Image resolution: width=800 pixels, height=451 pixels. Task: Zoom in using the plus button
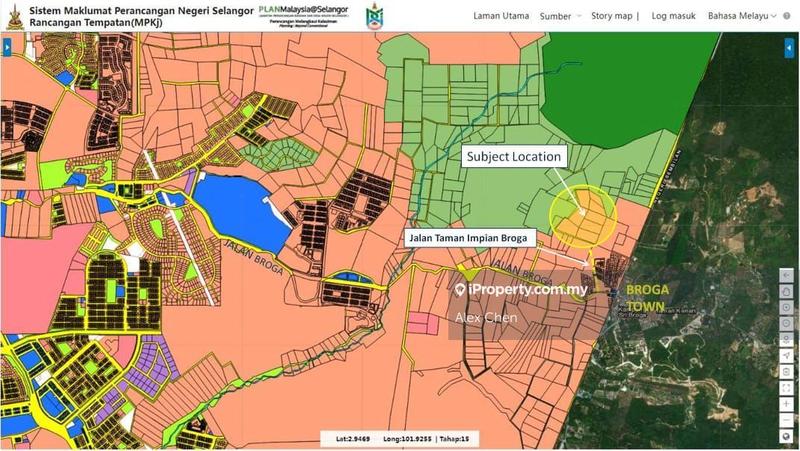click(787, 403)
